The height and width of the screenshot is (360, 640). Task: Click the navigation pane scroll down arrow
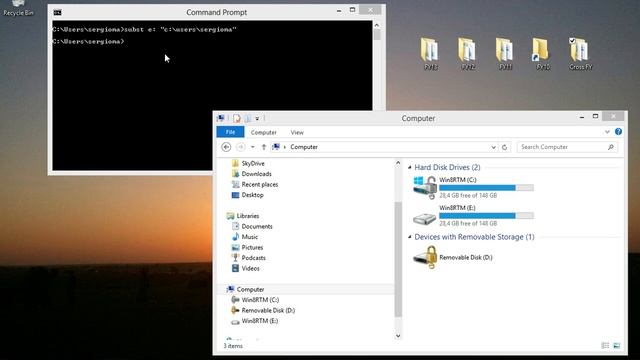click(398, 336)
